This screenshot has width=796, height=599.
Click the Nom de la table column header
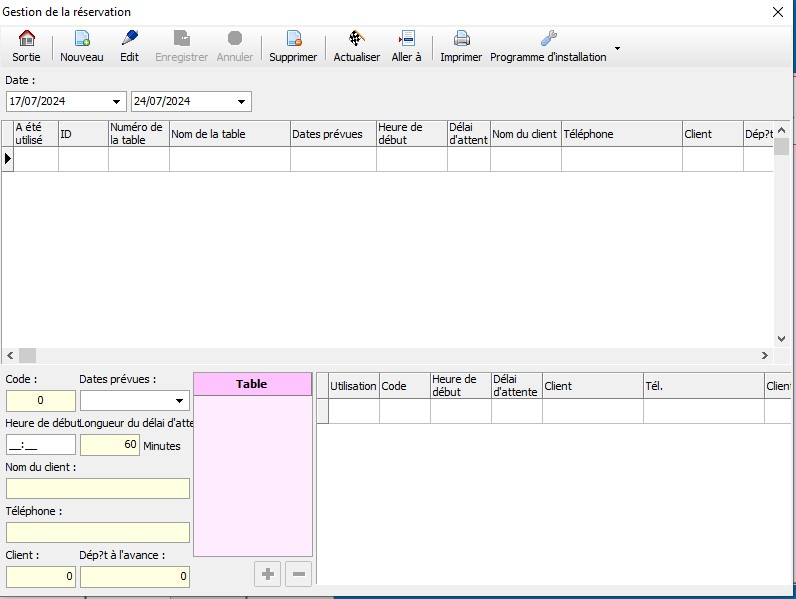coord(229,134)
